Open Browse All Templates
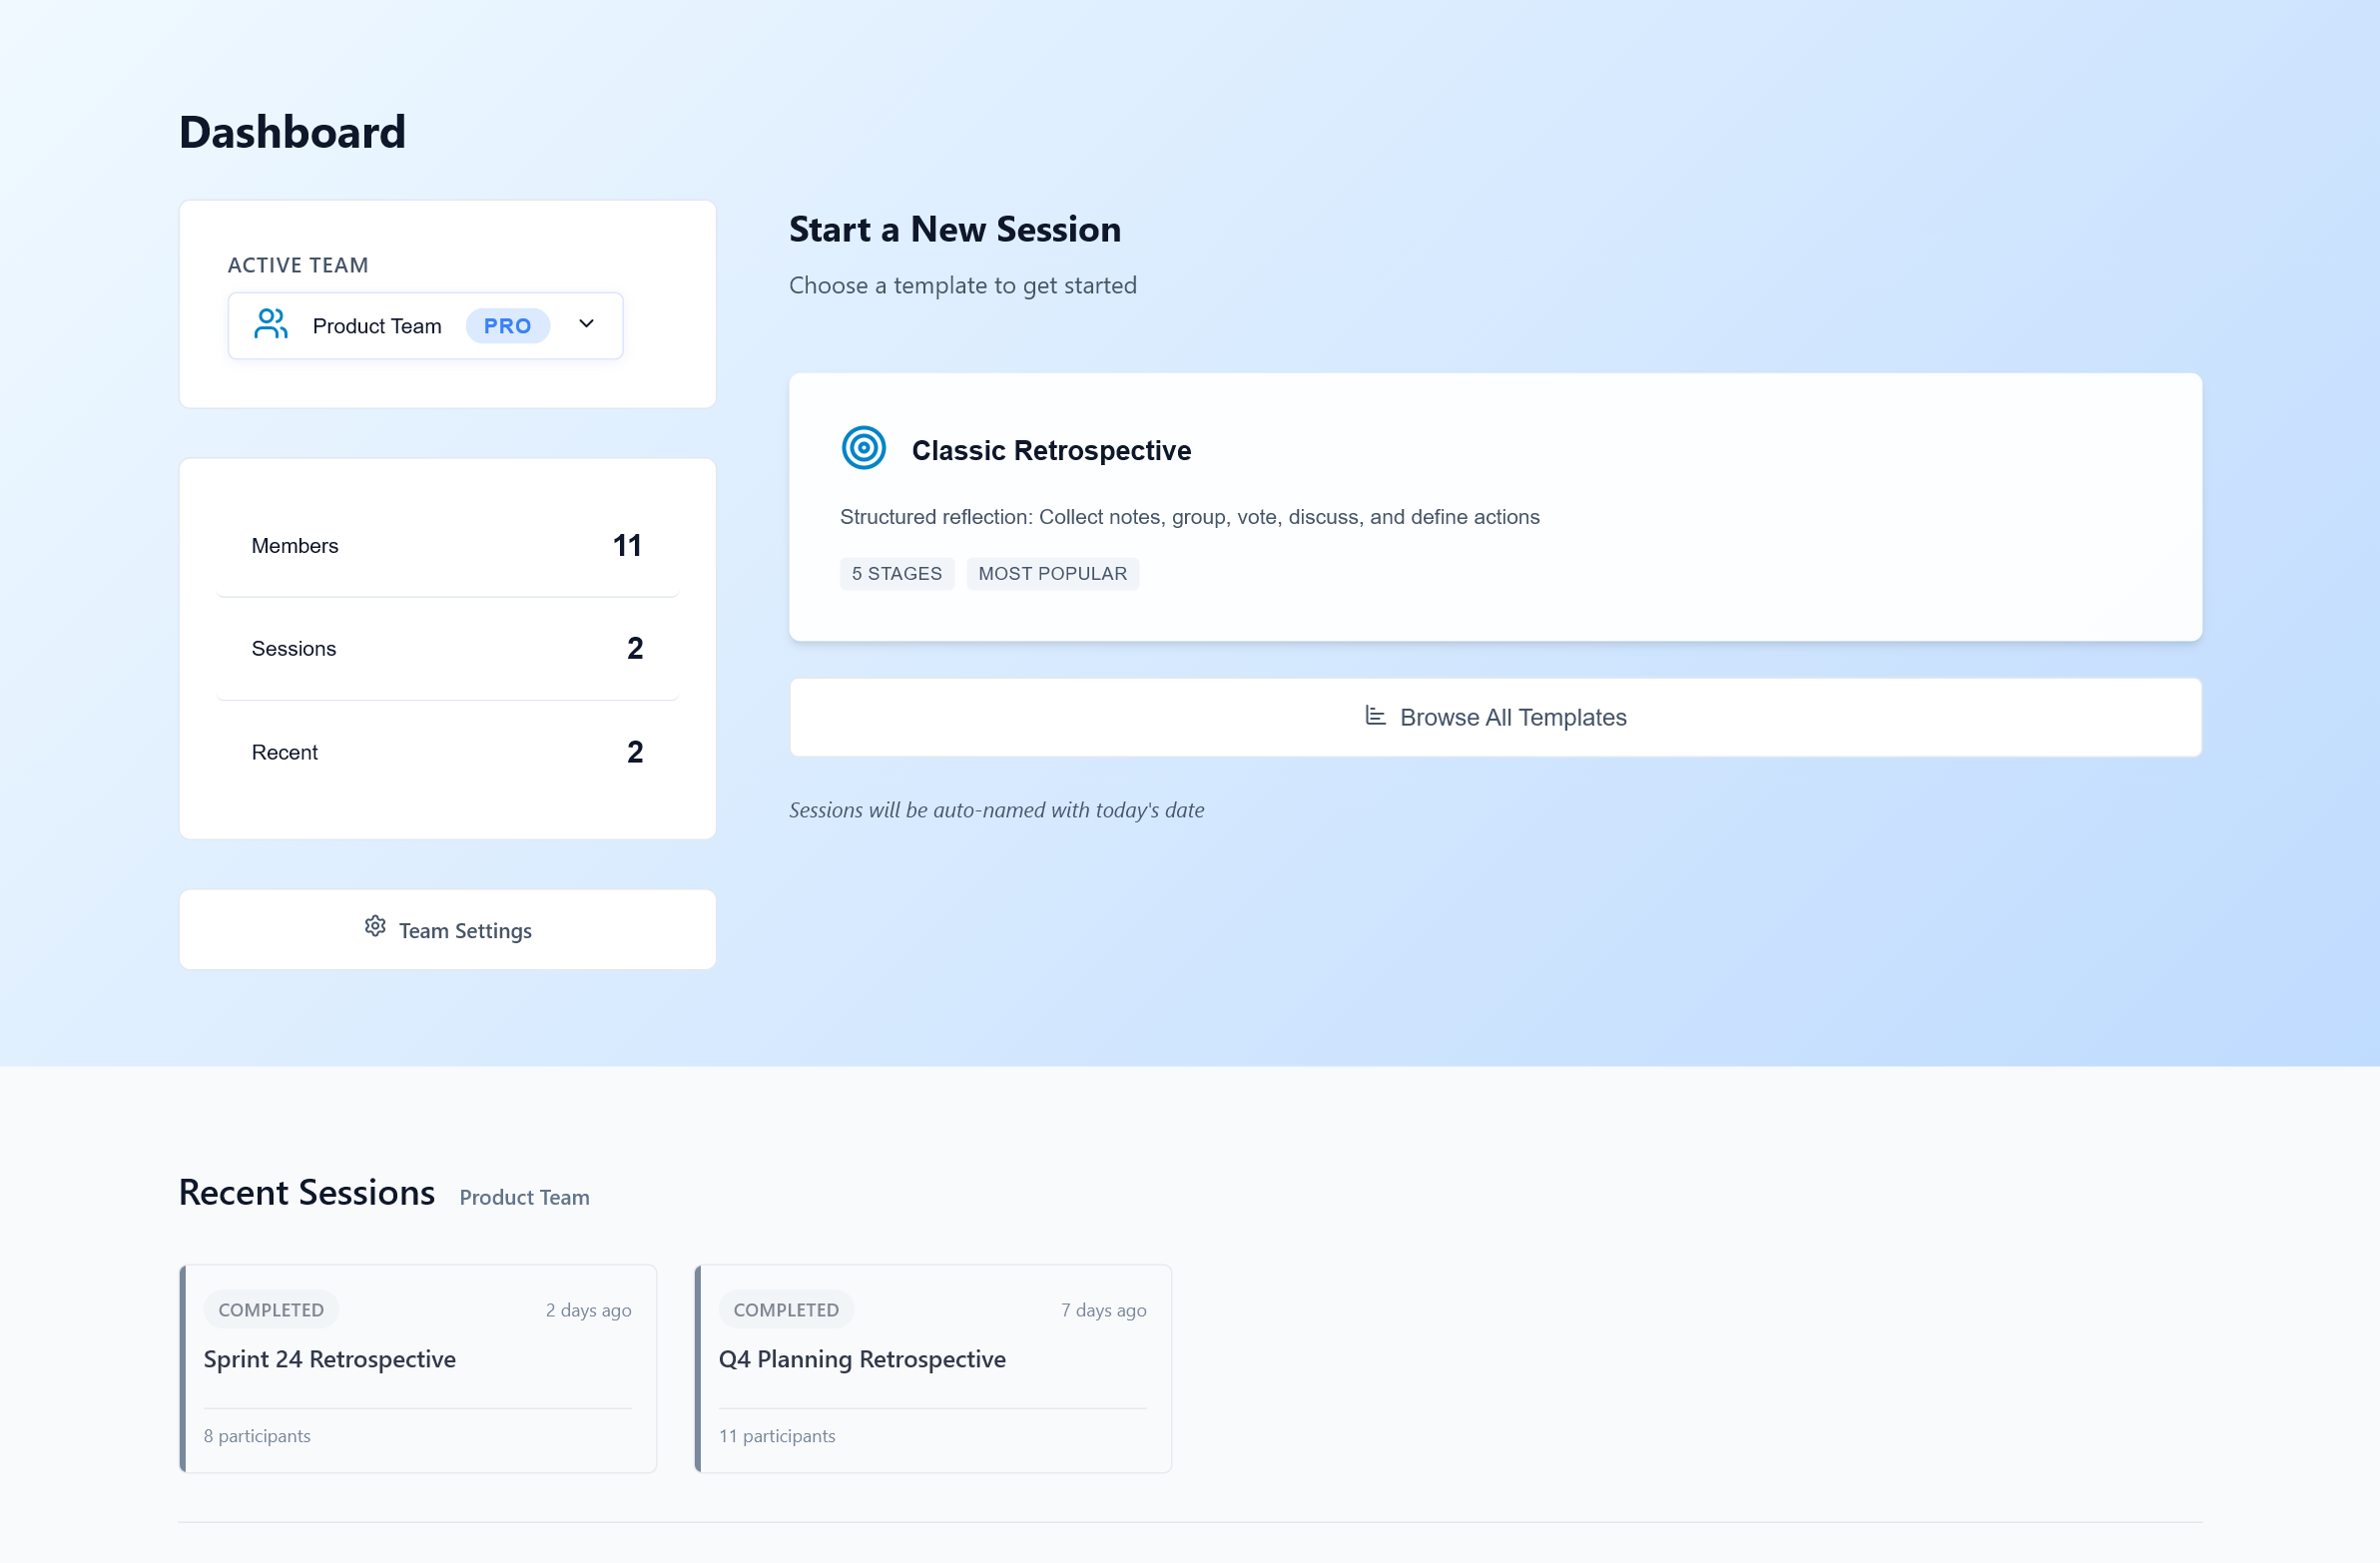 [x=1495, y=717]
